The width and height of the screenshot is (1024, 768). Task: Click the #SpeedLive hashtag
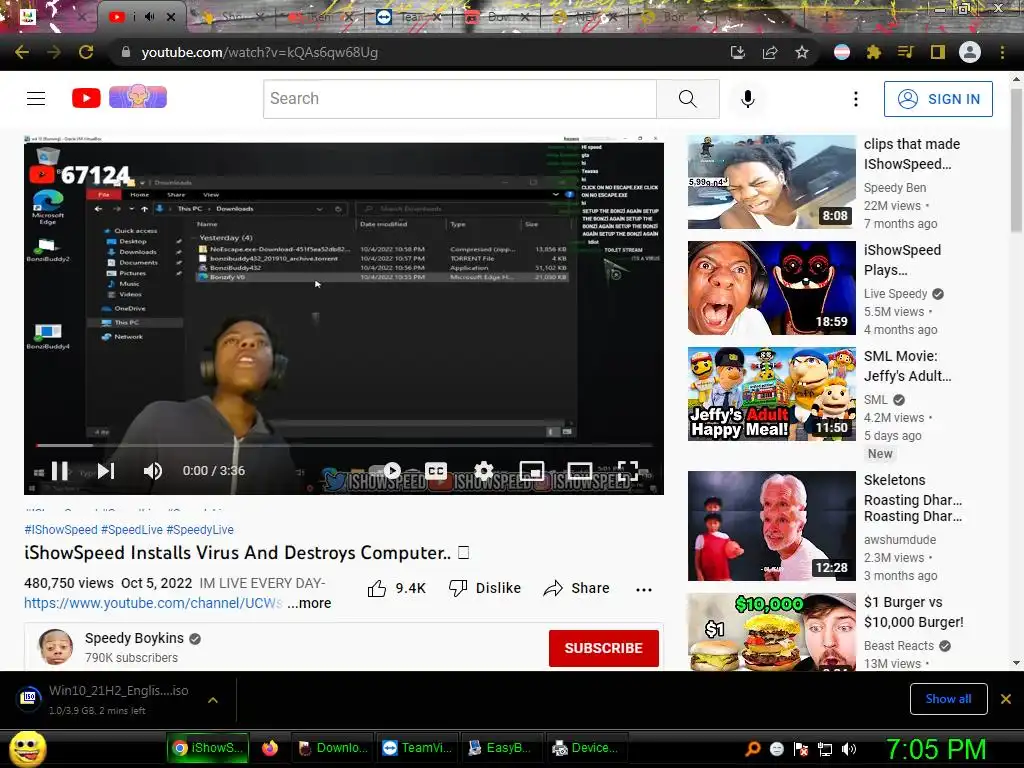(132, 530)
